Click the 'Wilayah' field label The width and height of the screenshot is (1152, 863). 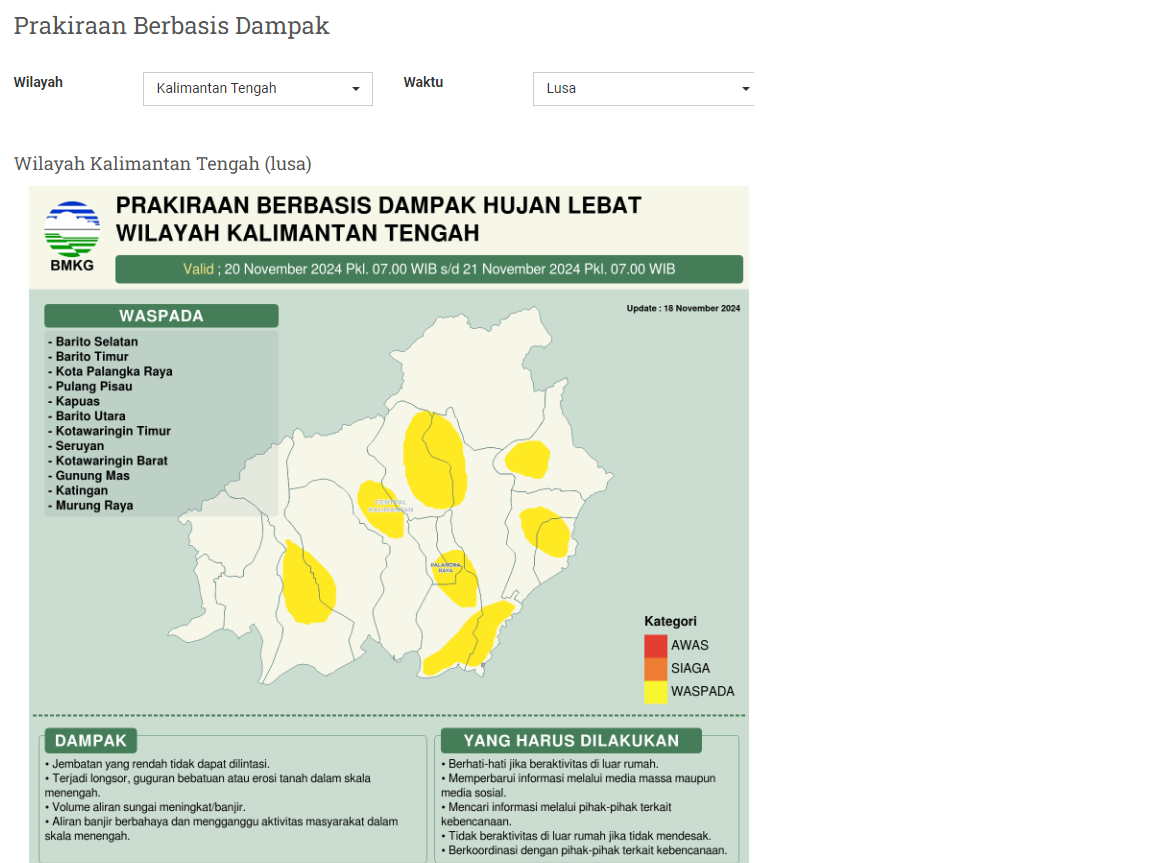tap(38, 82)
